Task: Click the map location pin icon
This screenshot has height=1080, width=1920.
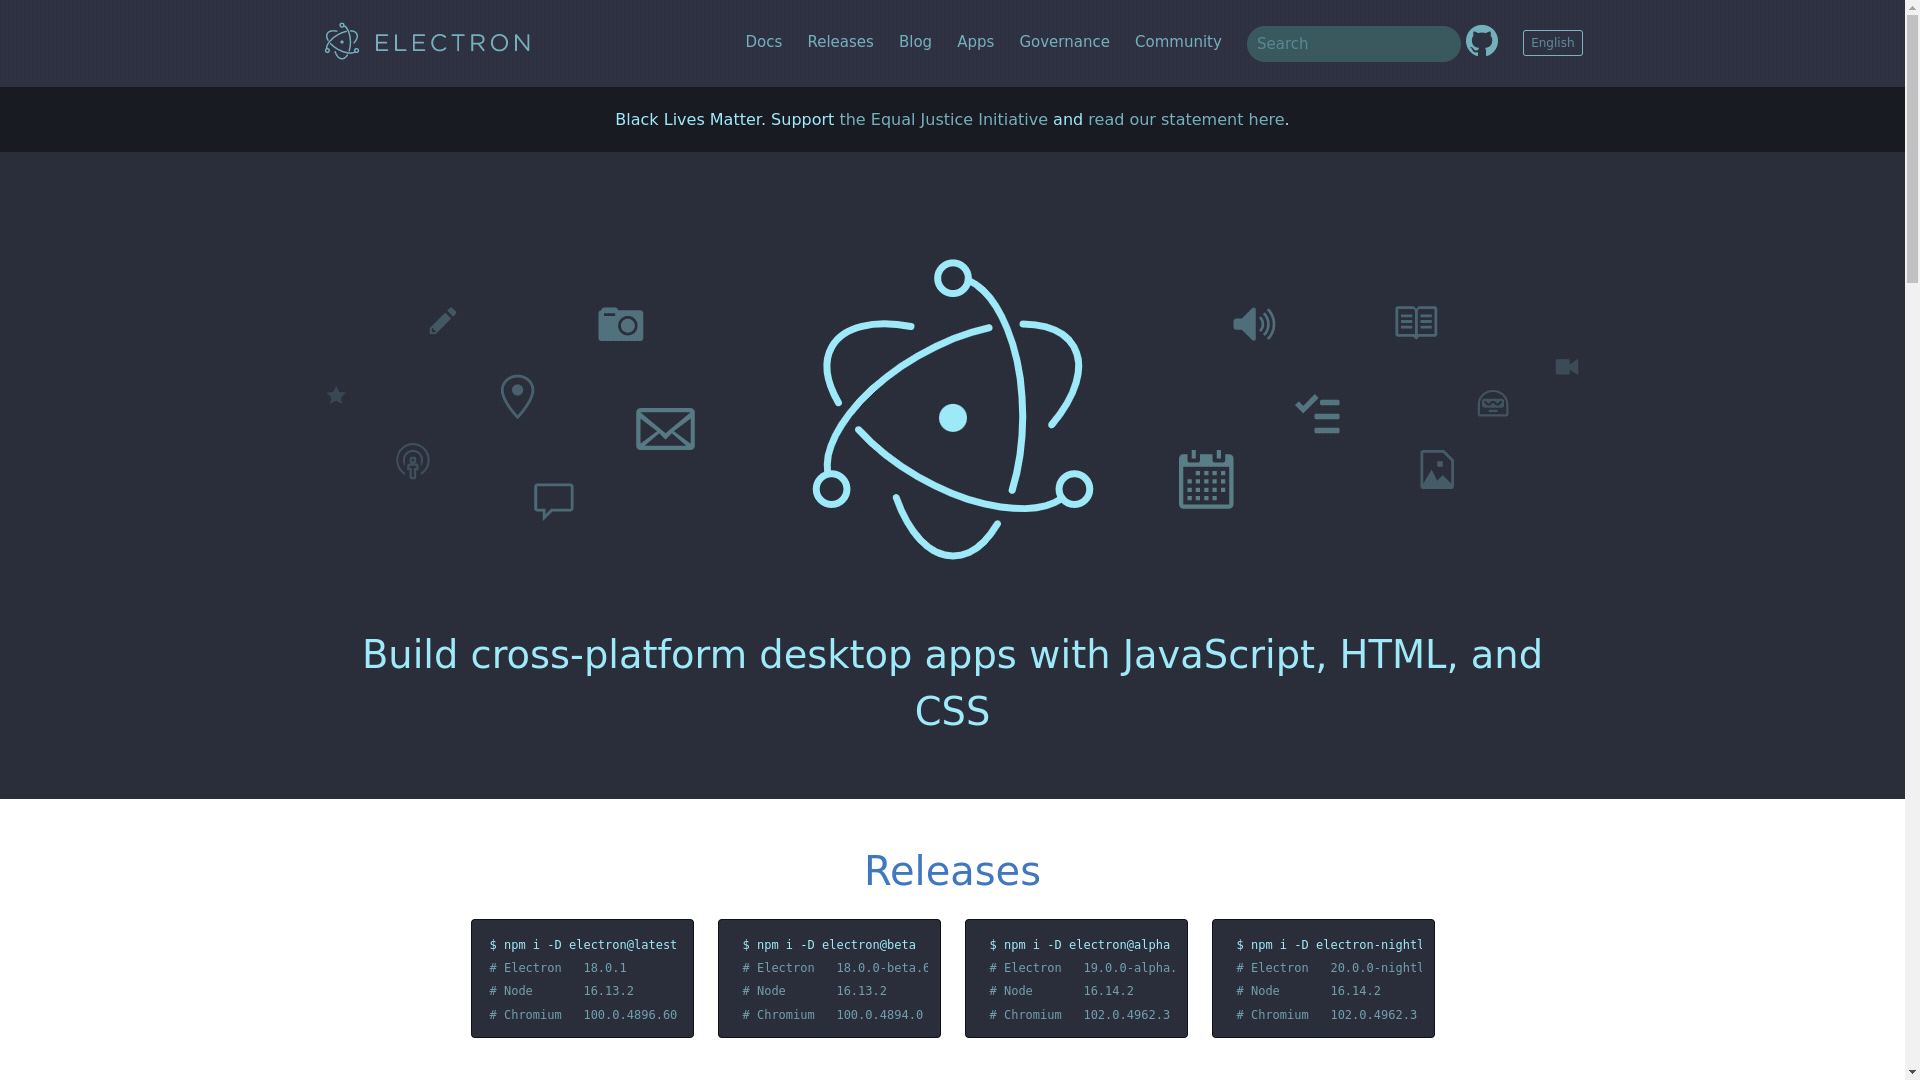Action: tap(517, 396)
